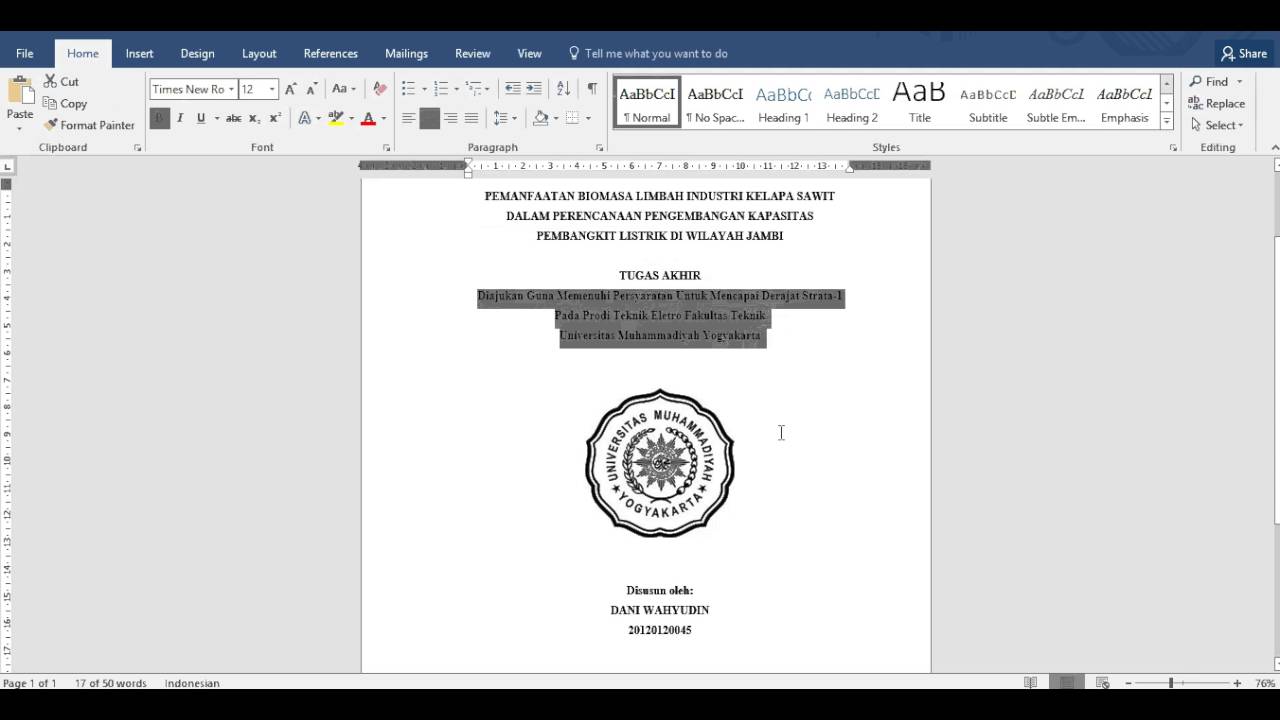Open the Font dialog launcher
This screenshot has height=720, width=1280.
pos(386,148)
